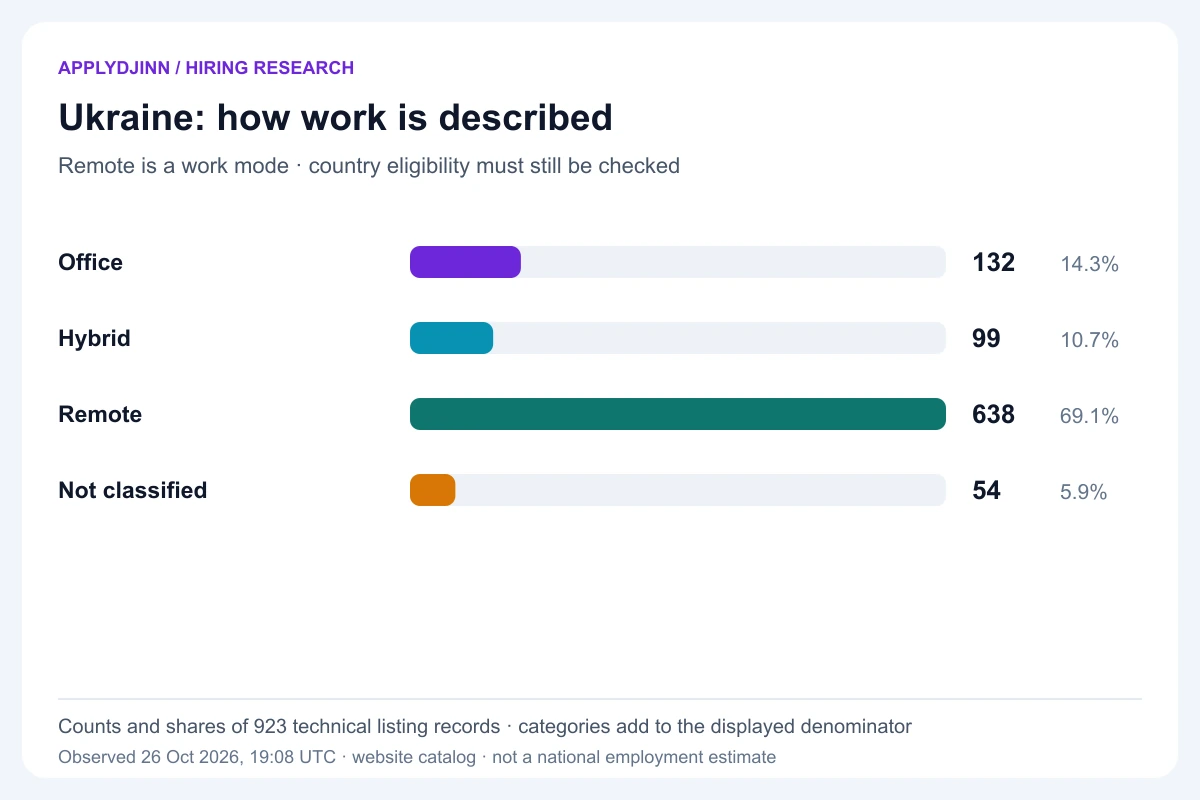Click the 14.3% share value
The height and width of the screenshot is (800, 1200).
(x=1089, y=265)
